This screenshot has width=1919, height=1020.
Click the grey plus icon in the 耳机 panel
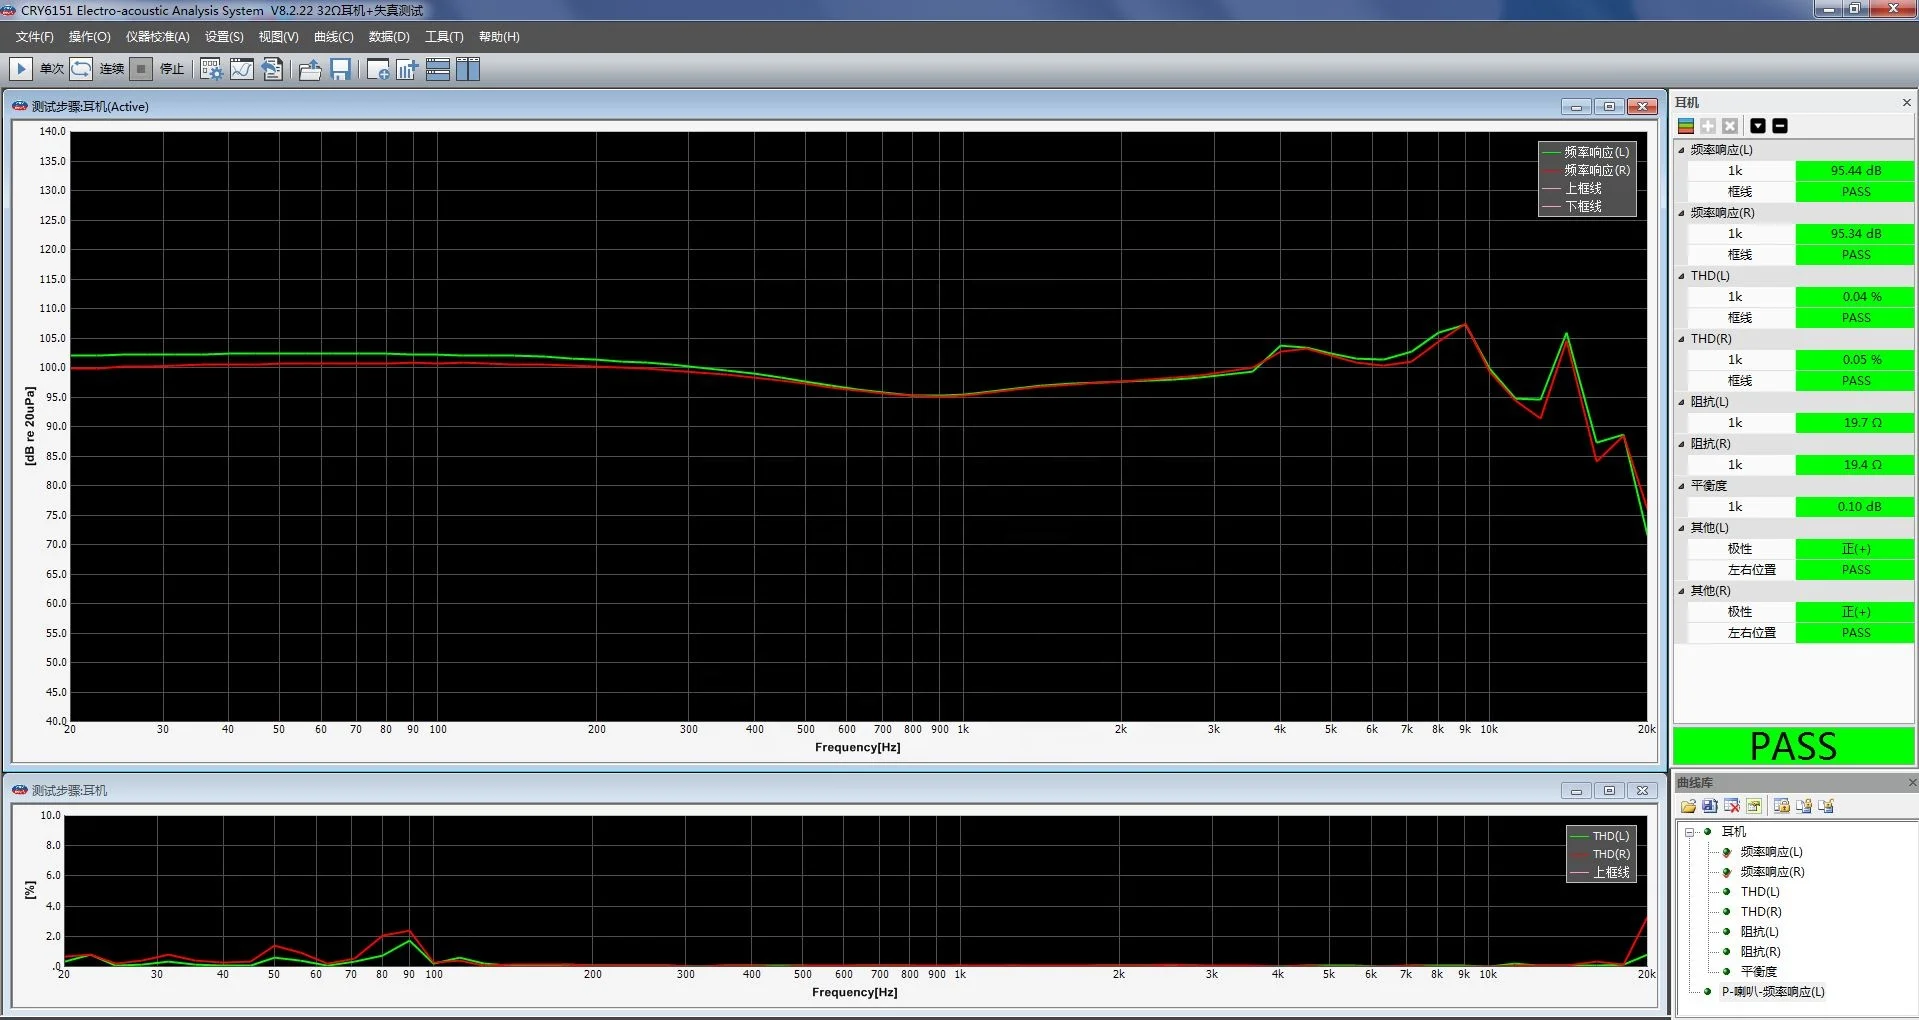tap(1708, 126)
